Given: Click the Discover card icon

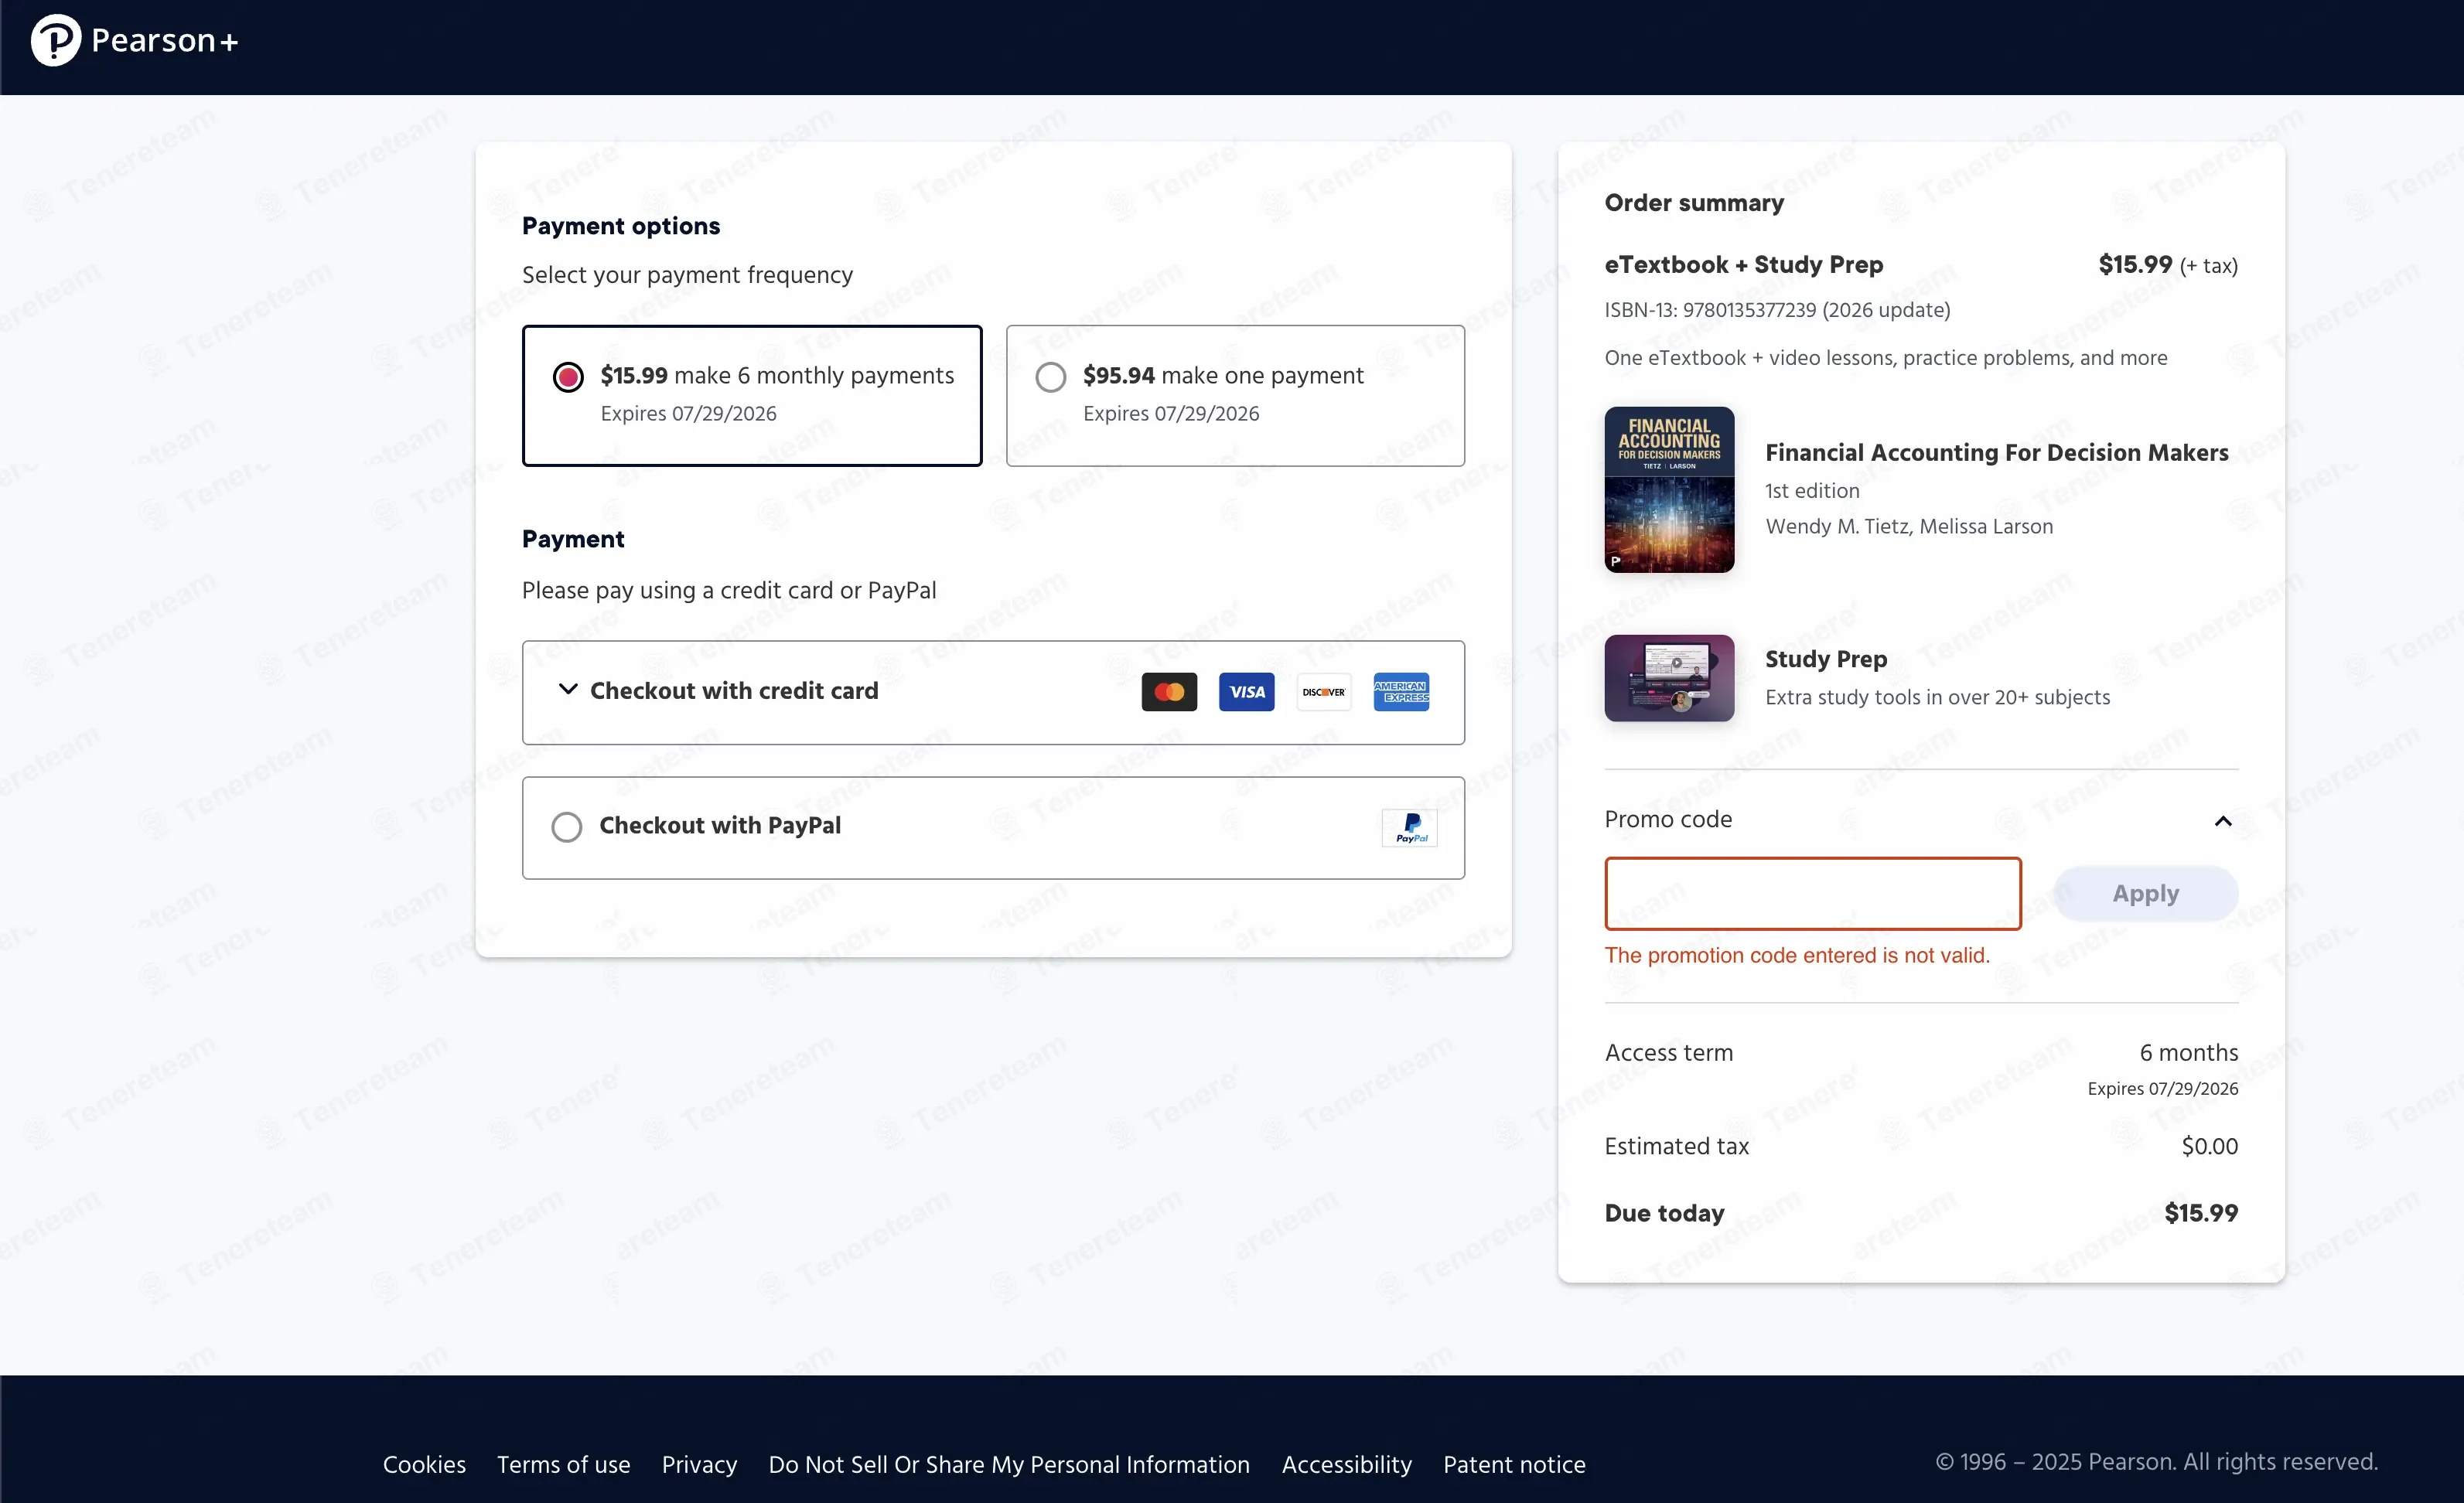Looking at the screenshot, I should click(1323, 692).
